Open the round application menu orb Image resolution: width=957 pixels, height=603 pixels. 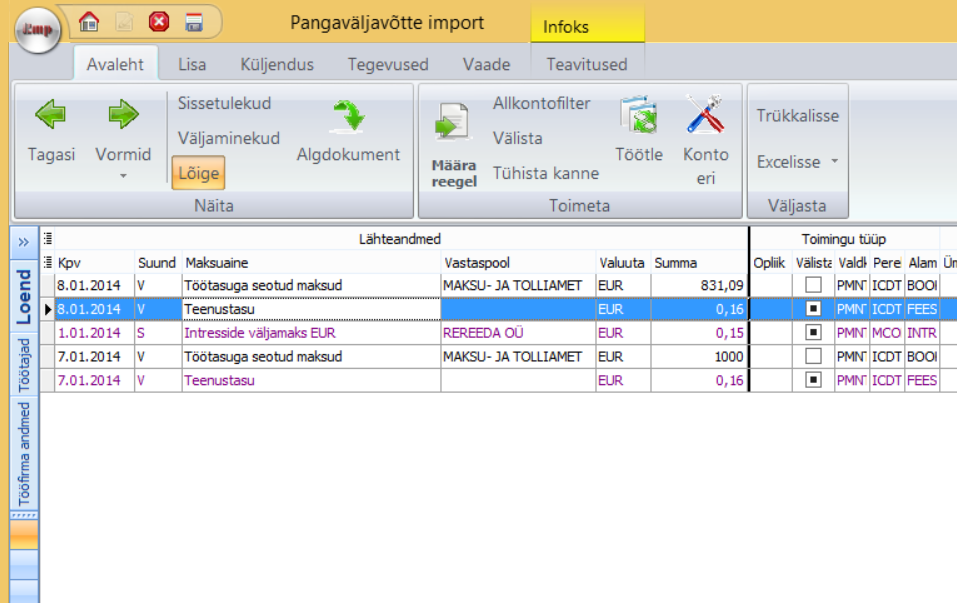pyautogui.click(x=37, y=30)
